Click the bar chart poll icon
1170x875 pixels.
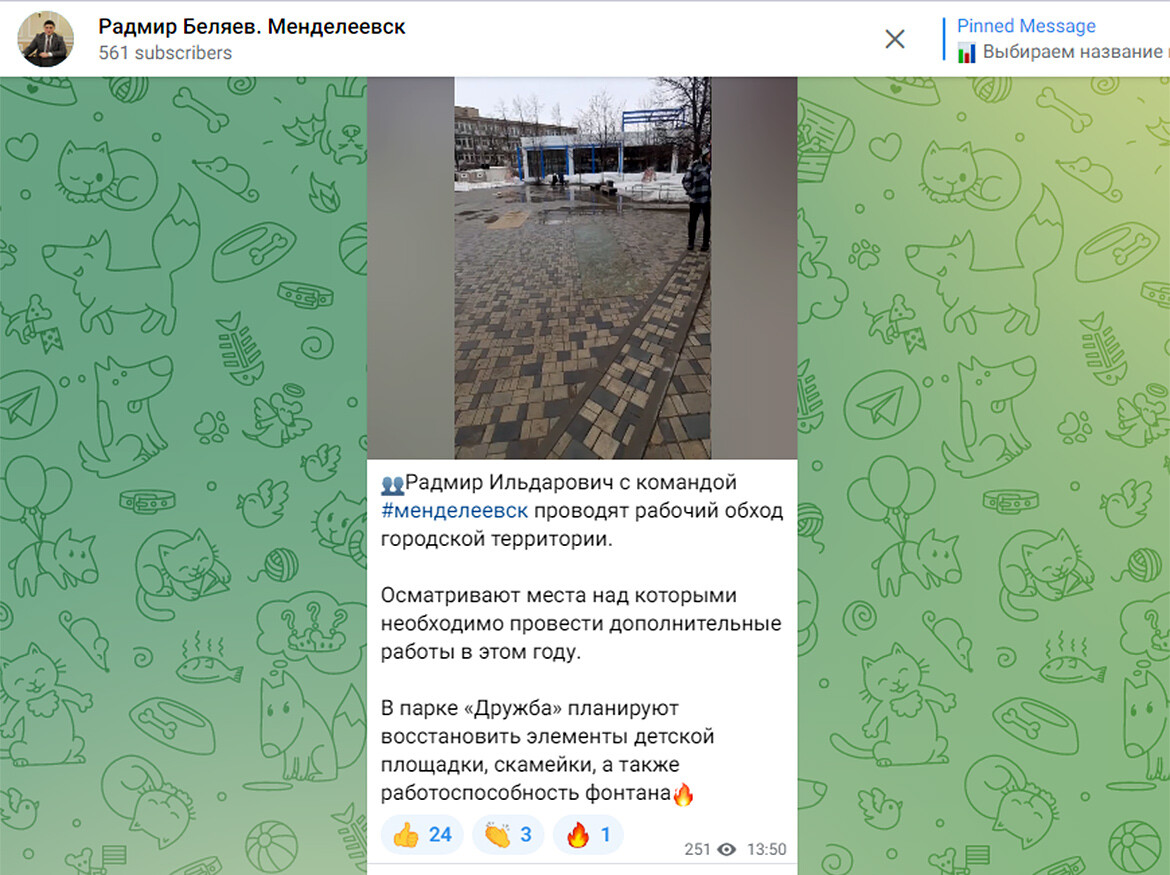pyautogui.click(x=967, y=53)
